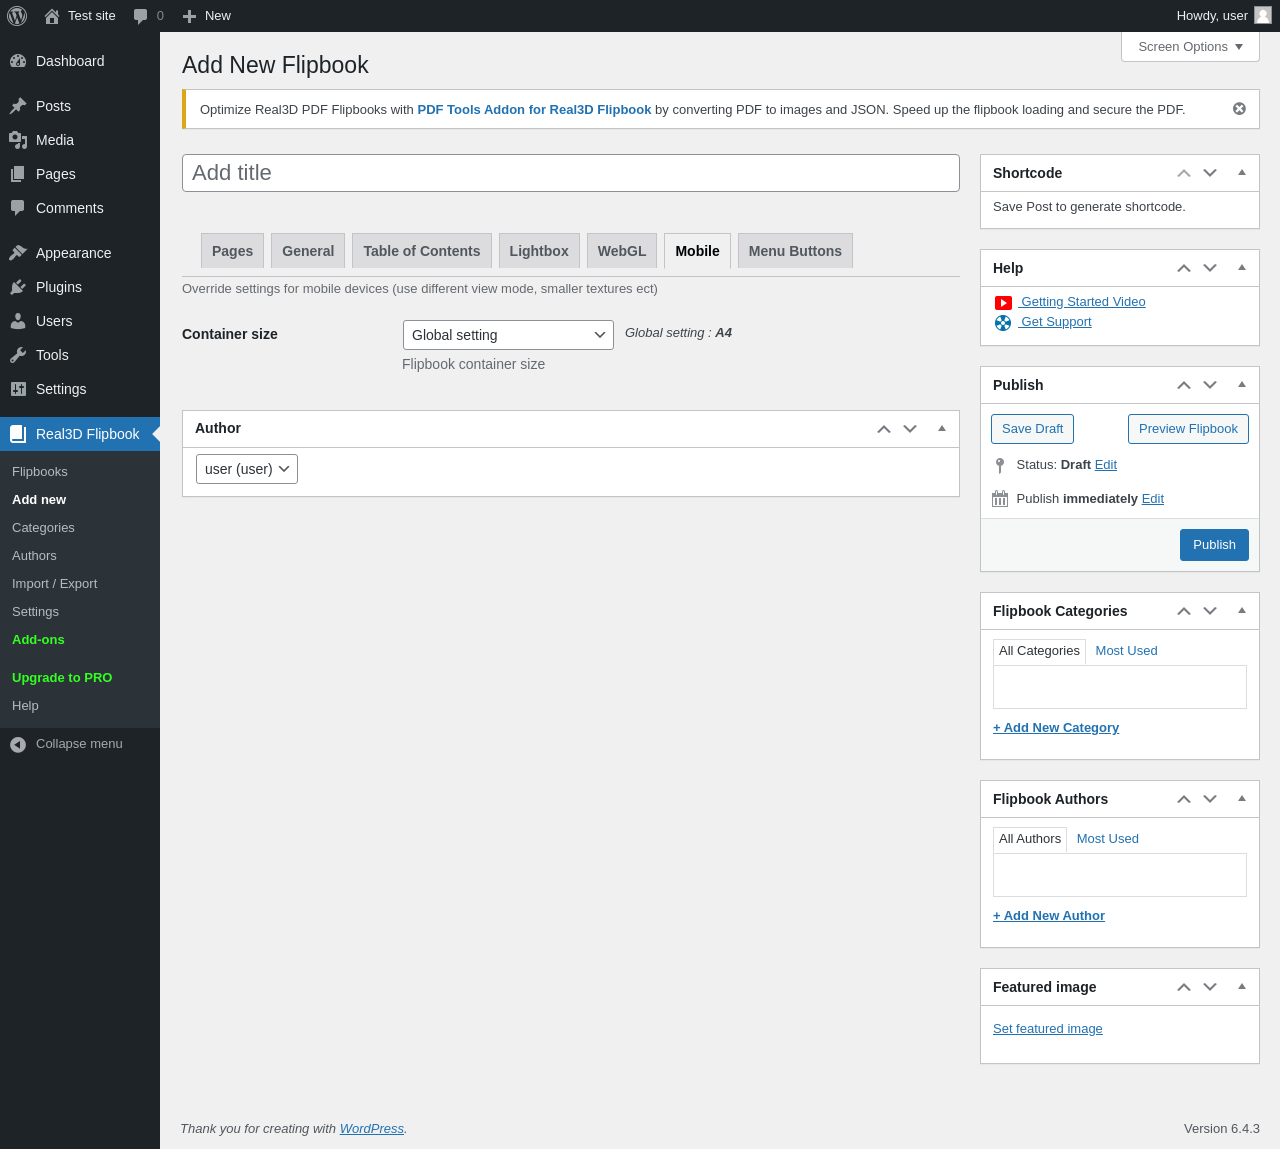
Task: Open the Table of Contents tab
Action: click(422, 251)
